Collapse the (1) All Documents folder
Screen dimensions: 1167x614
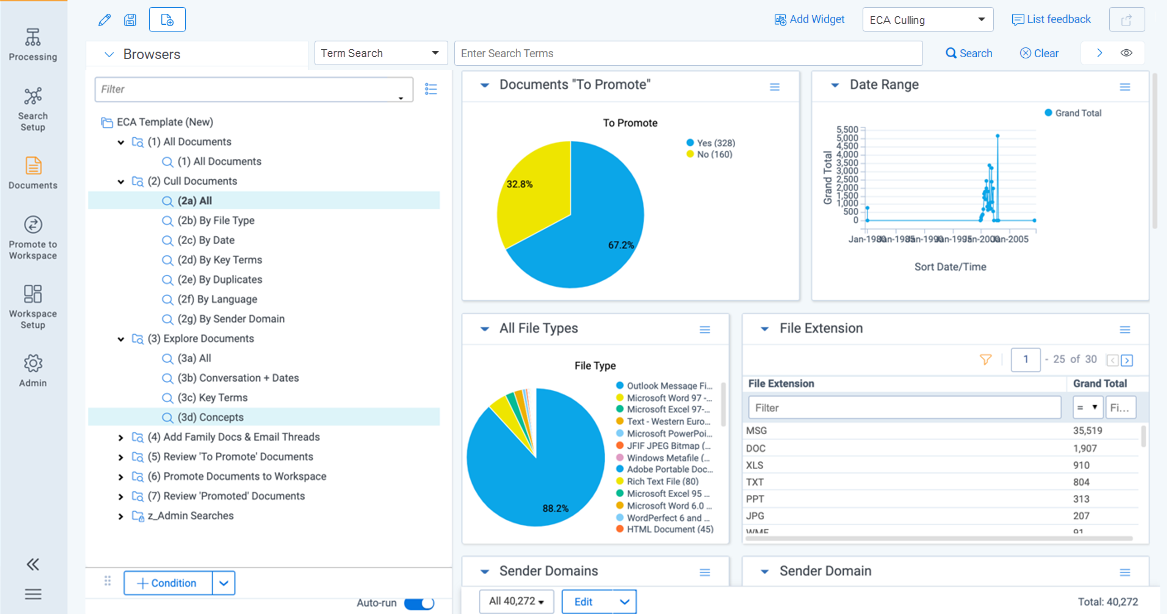point(121,142)
